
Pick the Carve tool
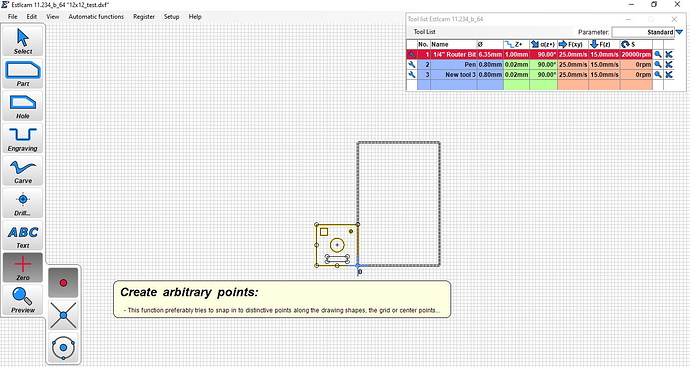(x=23, y=171)
